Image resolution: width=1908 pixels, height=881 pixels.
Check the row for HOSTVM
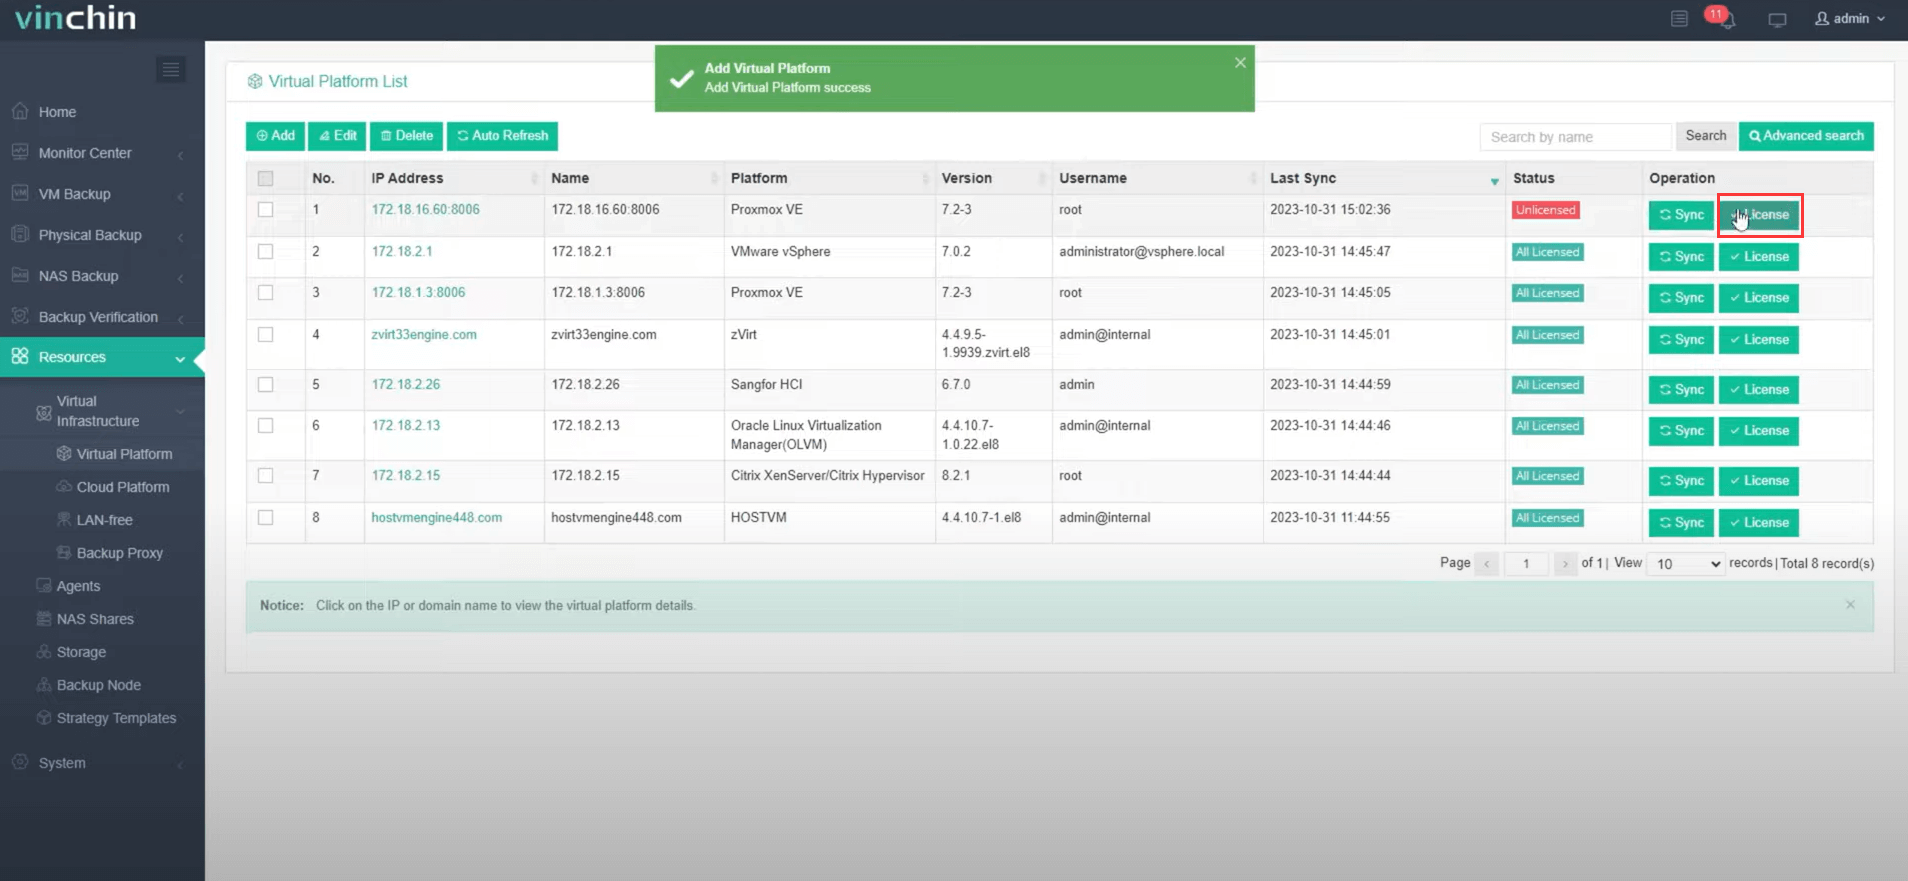[265, 518]
